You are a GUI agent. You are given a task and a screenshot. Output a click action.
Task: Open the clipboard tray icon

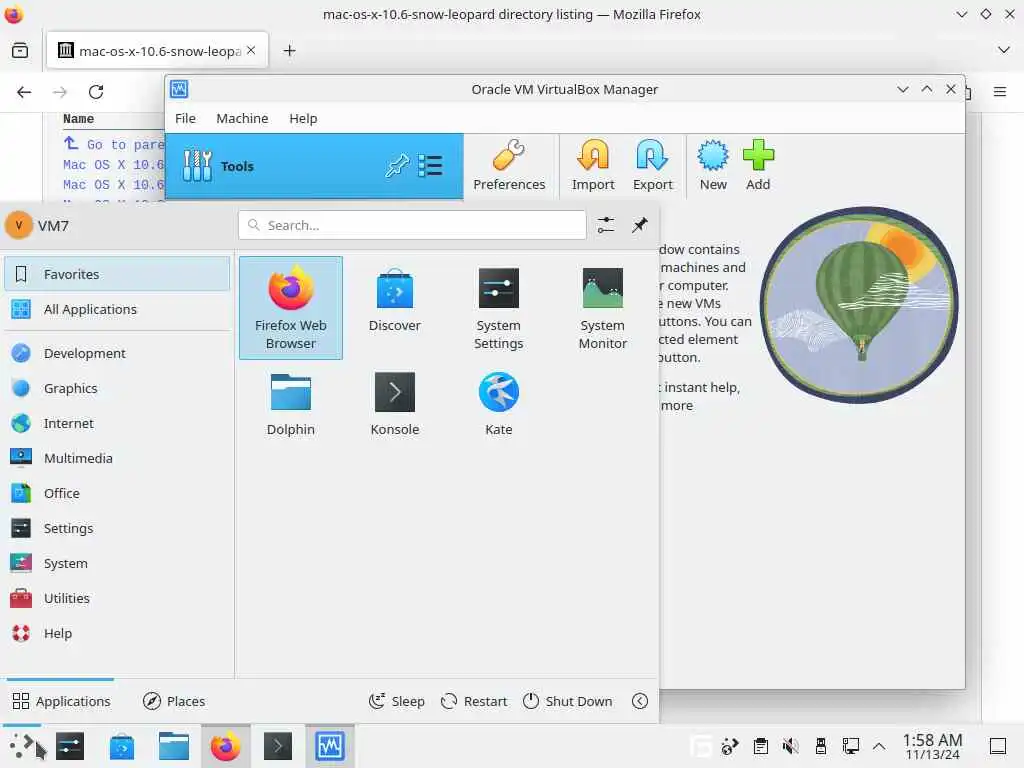tap(760, 746)
